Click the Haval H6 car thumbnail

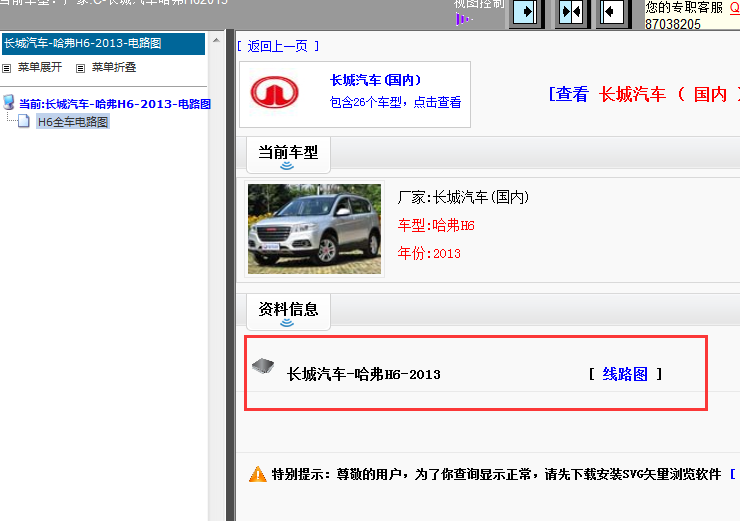coord(314,229)
